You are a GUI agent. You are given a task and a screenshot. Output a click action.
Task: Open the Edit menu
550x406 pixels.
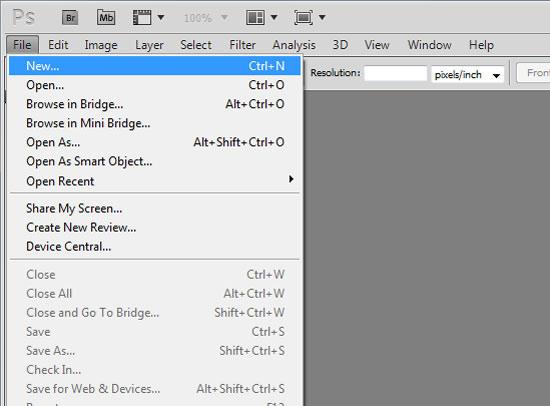[x=58, y=45]
